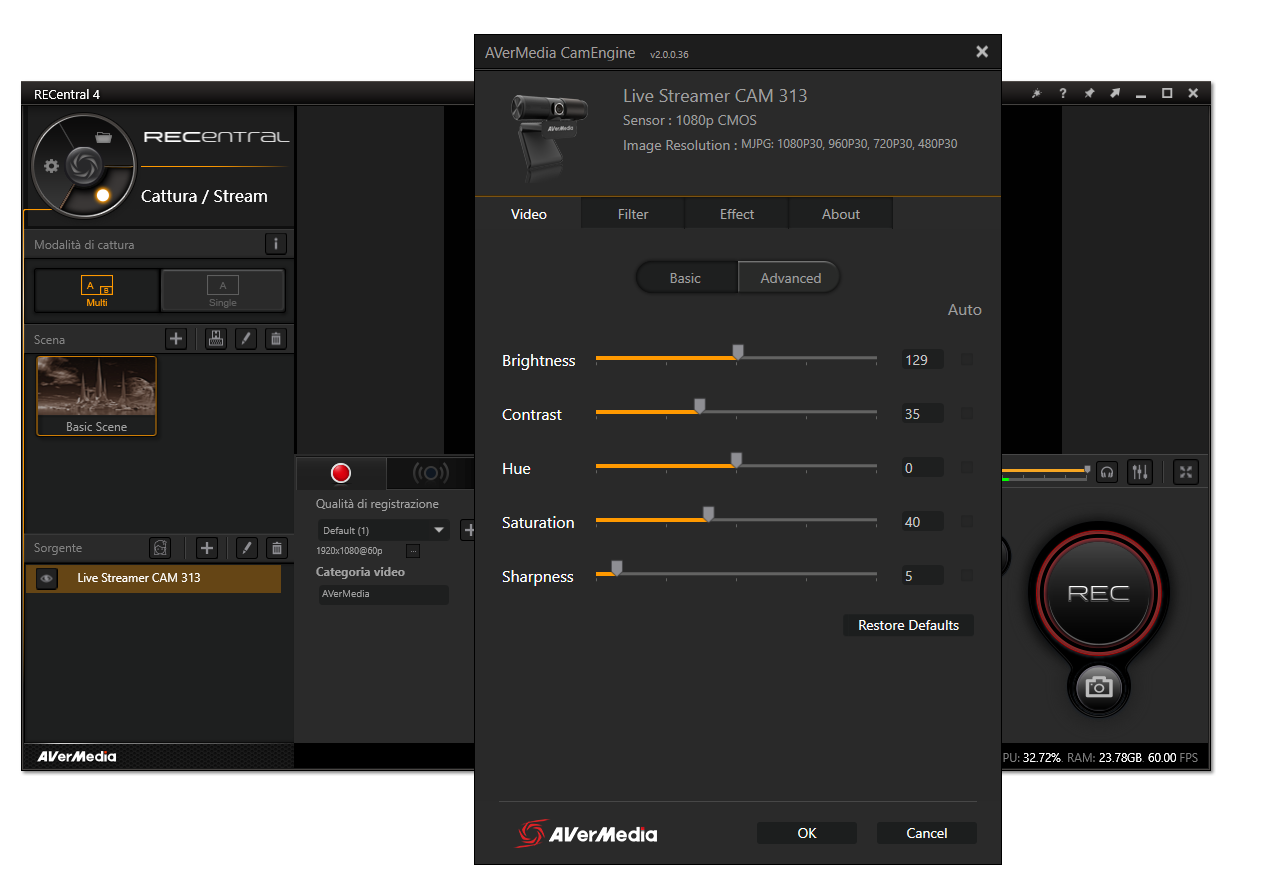Click the fullscreen expand preview icon

click(1186, 472)
